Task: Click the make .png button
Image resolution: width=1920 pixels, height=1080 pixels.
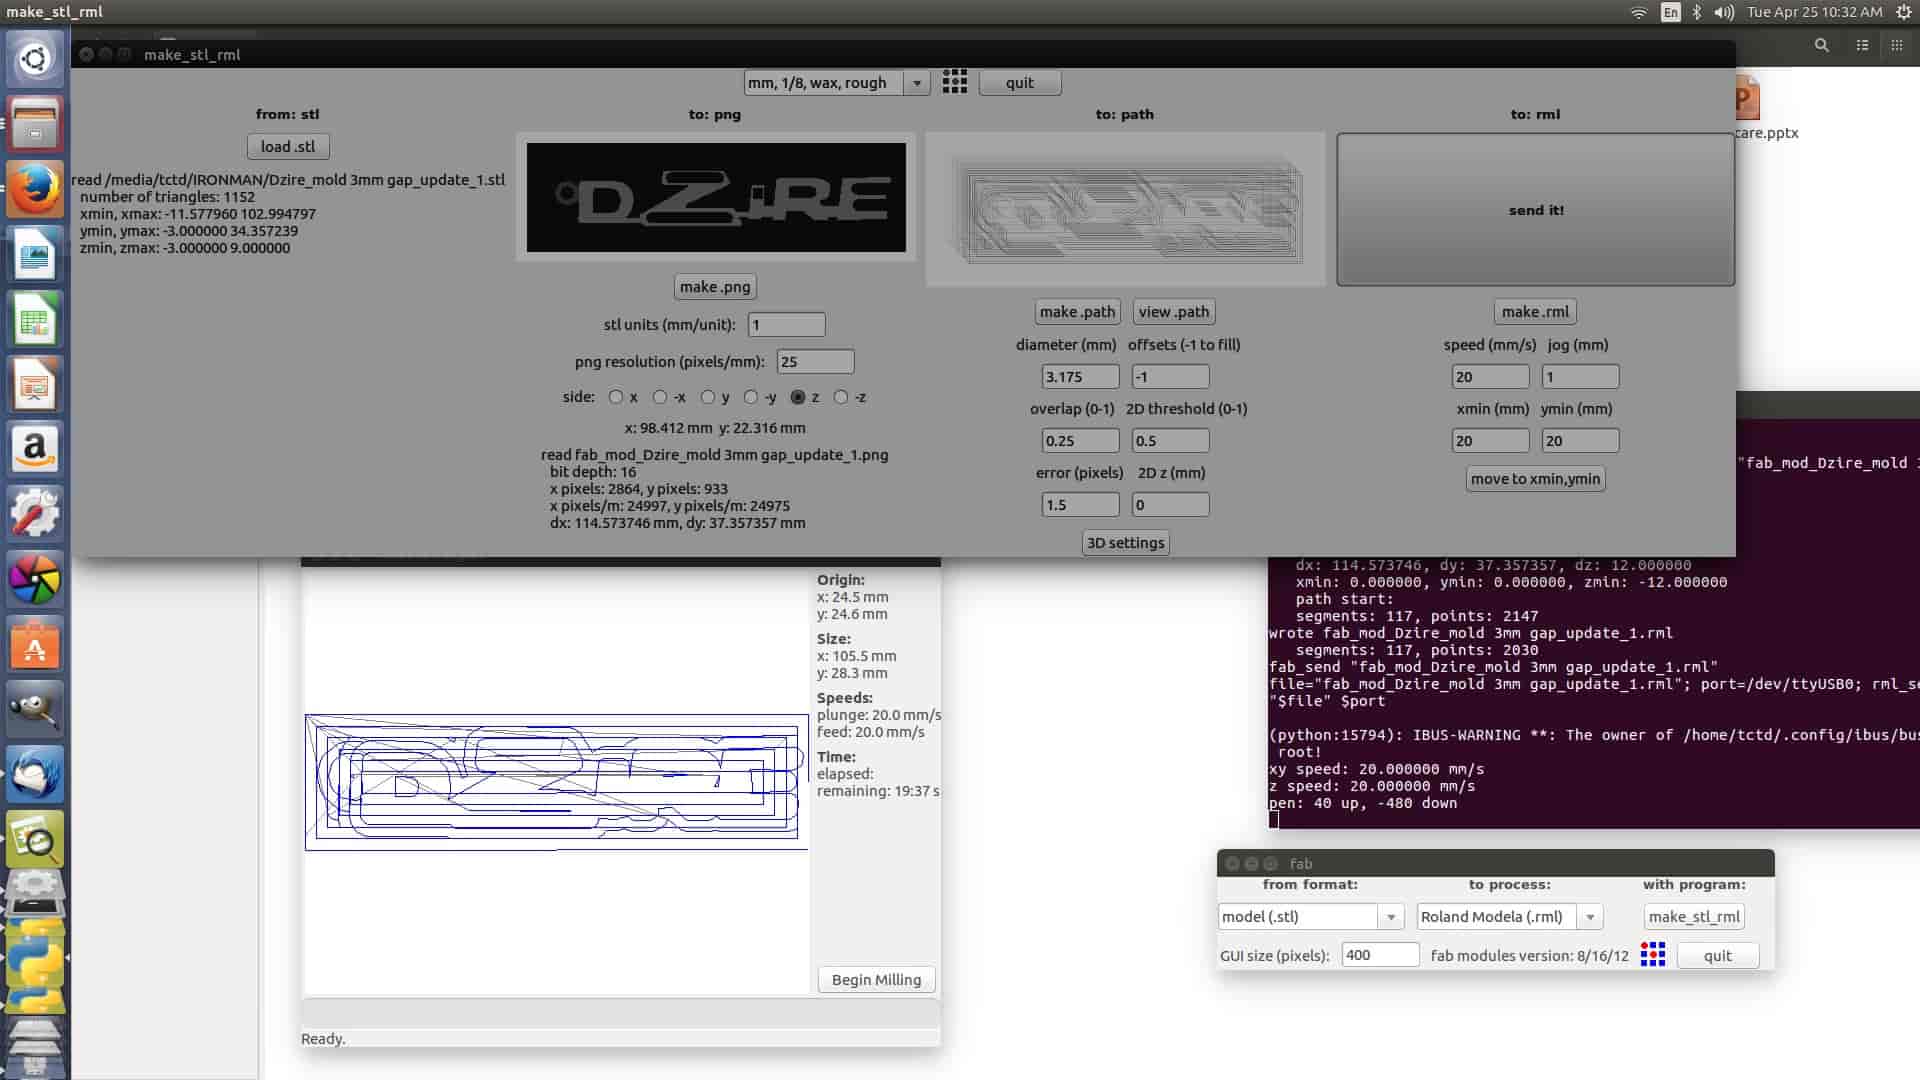Action: tap(715, 287)
